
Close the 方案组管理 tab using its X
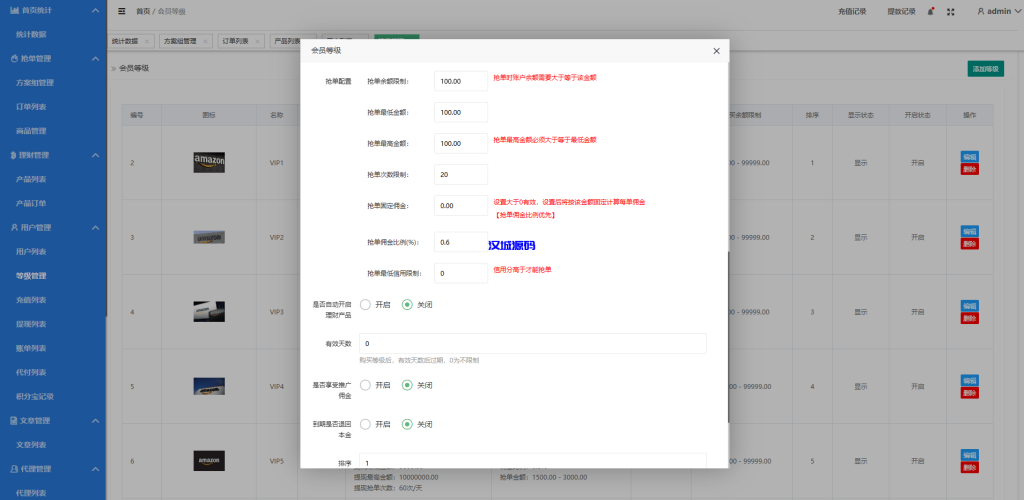(205, 41)
